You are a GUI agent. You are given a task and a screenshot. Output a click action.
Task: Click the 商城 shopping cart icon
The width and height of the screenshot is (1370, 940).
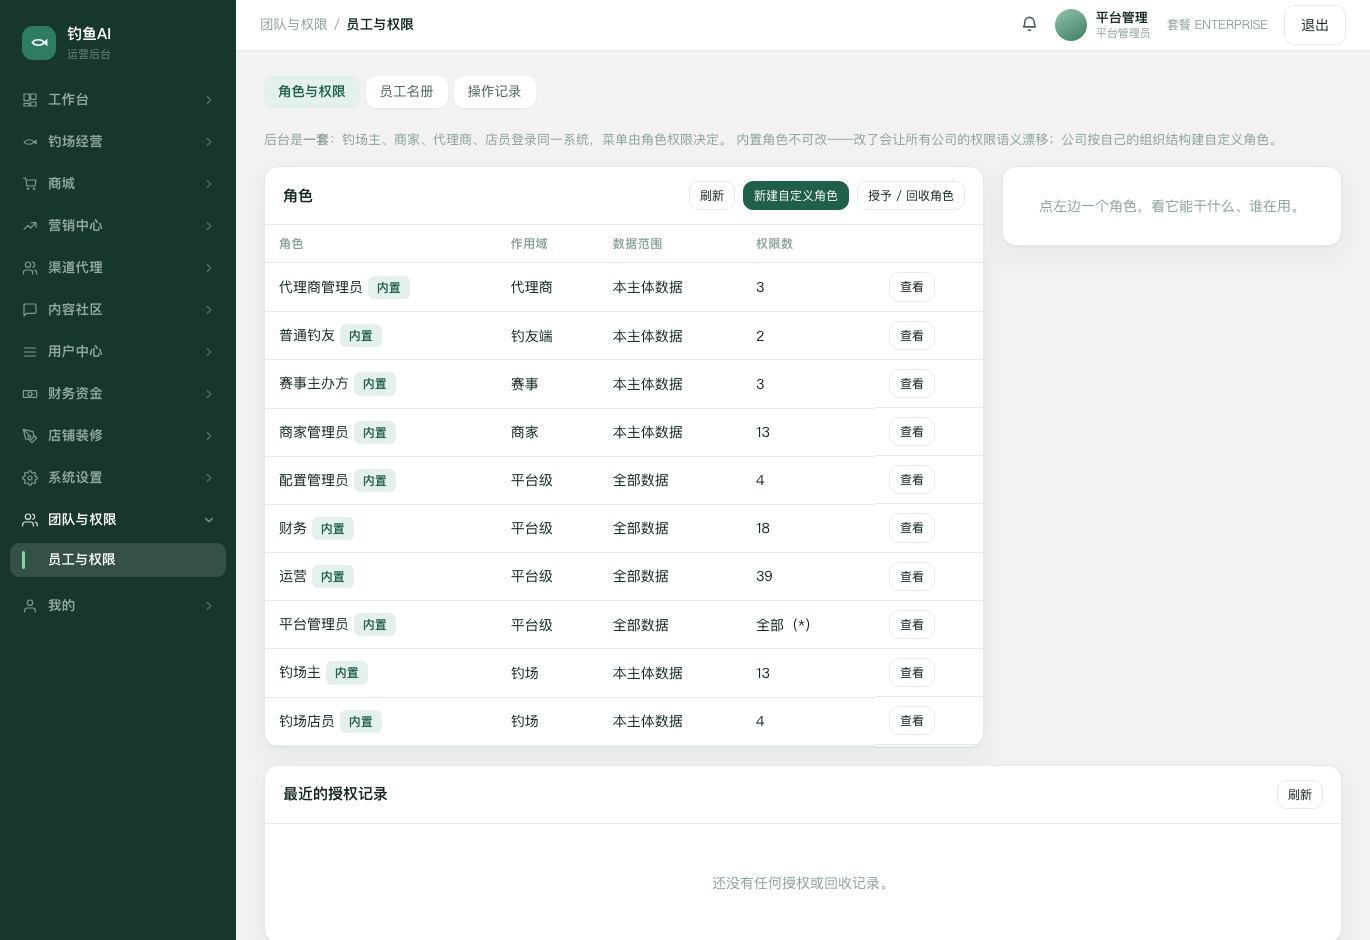30,184
